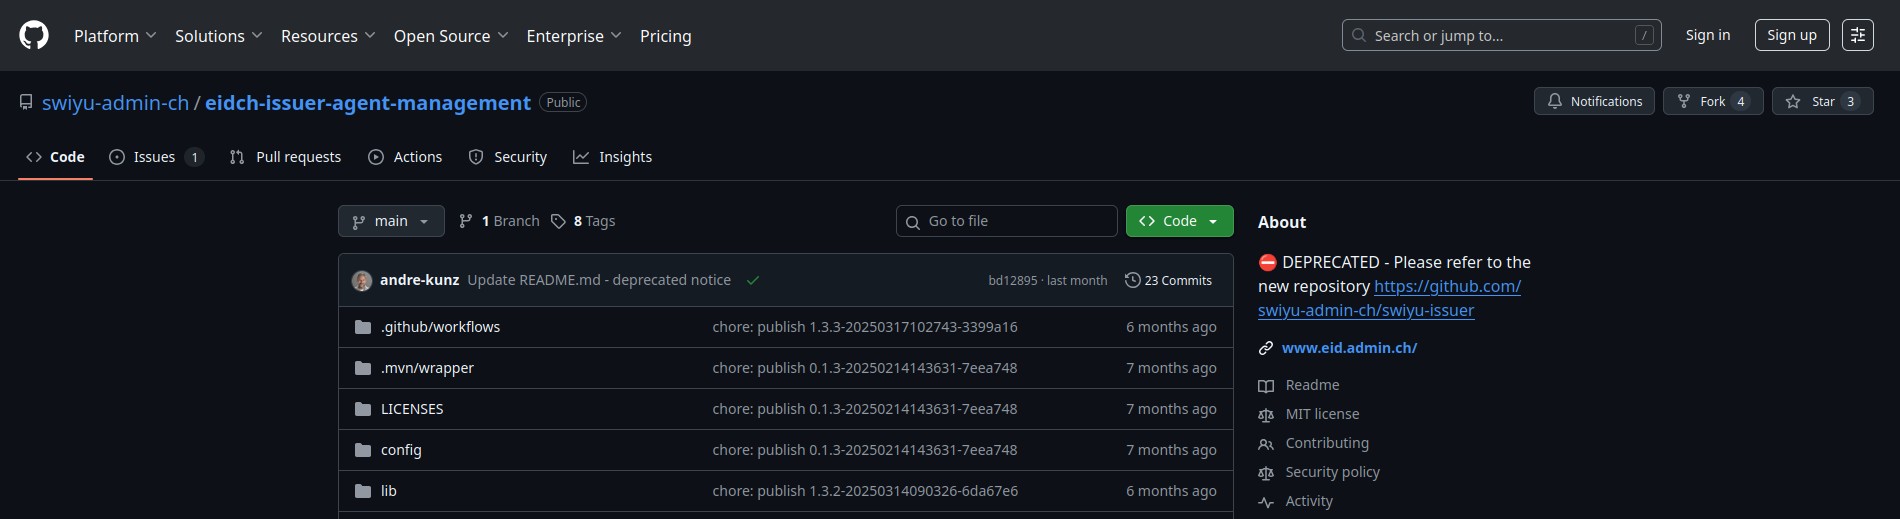Open the .github/workflows folder
The height and width of the screenshot is (519, 1900).
[x=440, y=327]
